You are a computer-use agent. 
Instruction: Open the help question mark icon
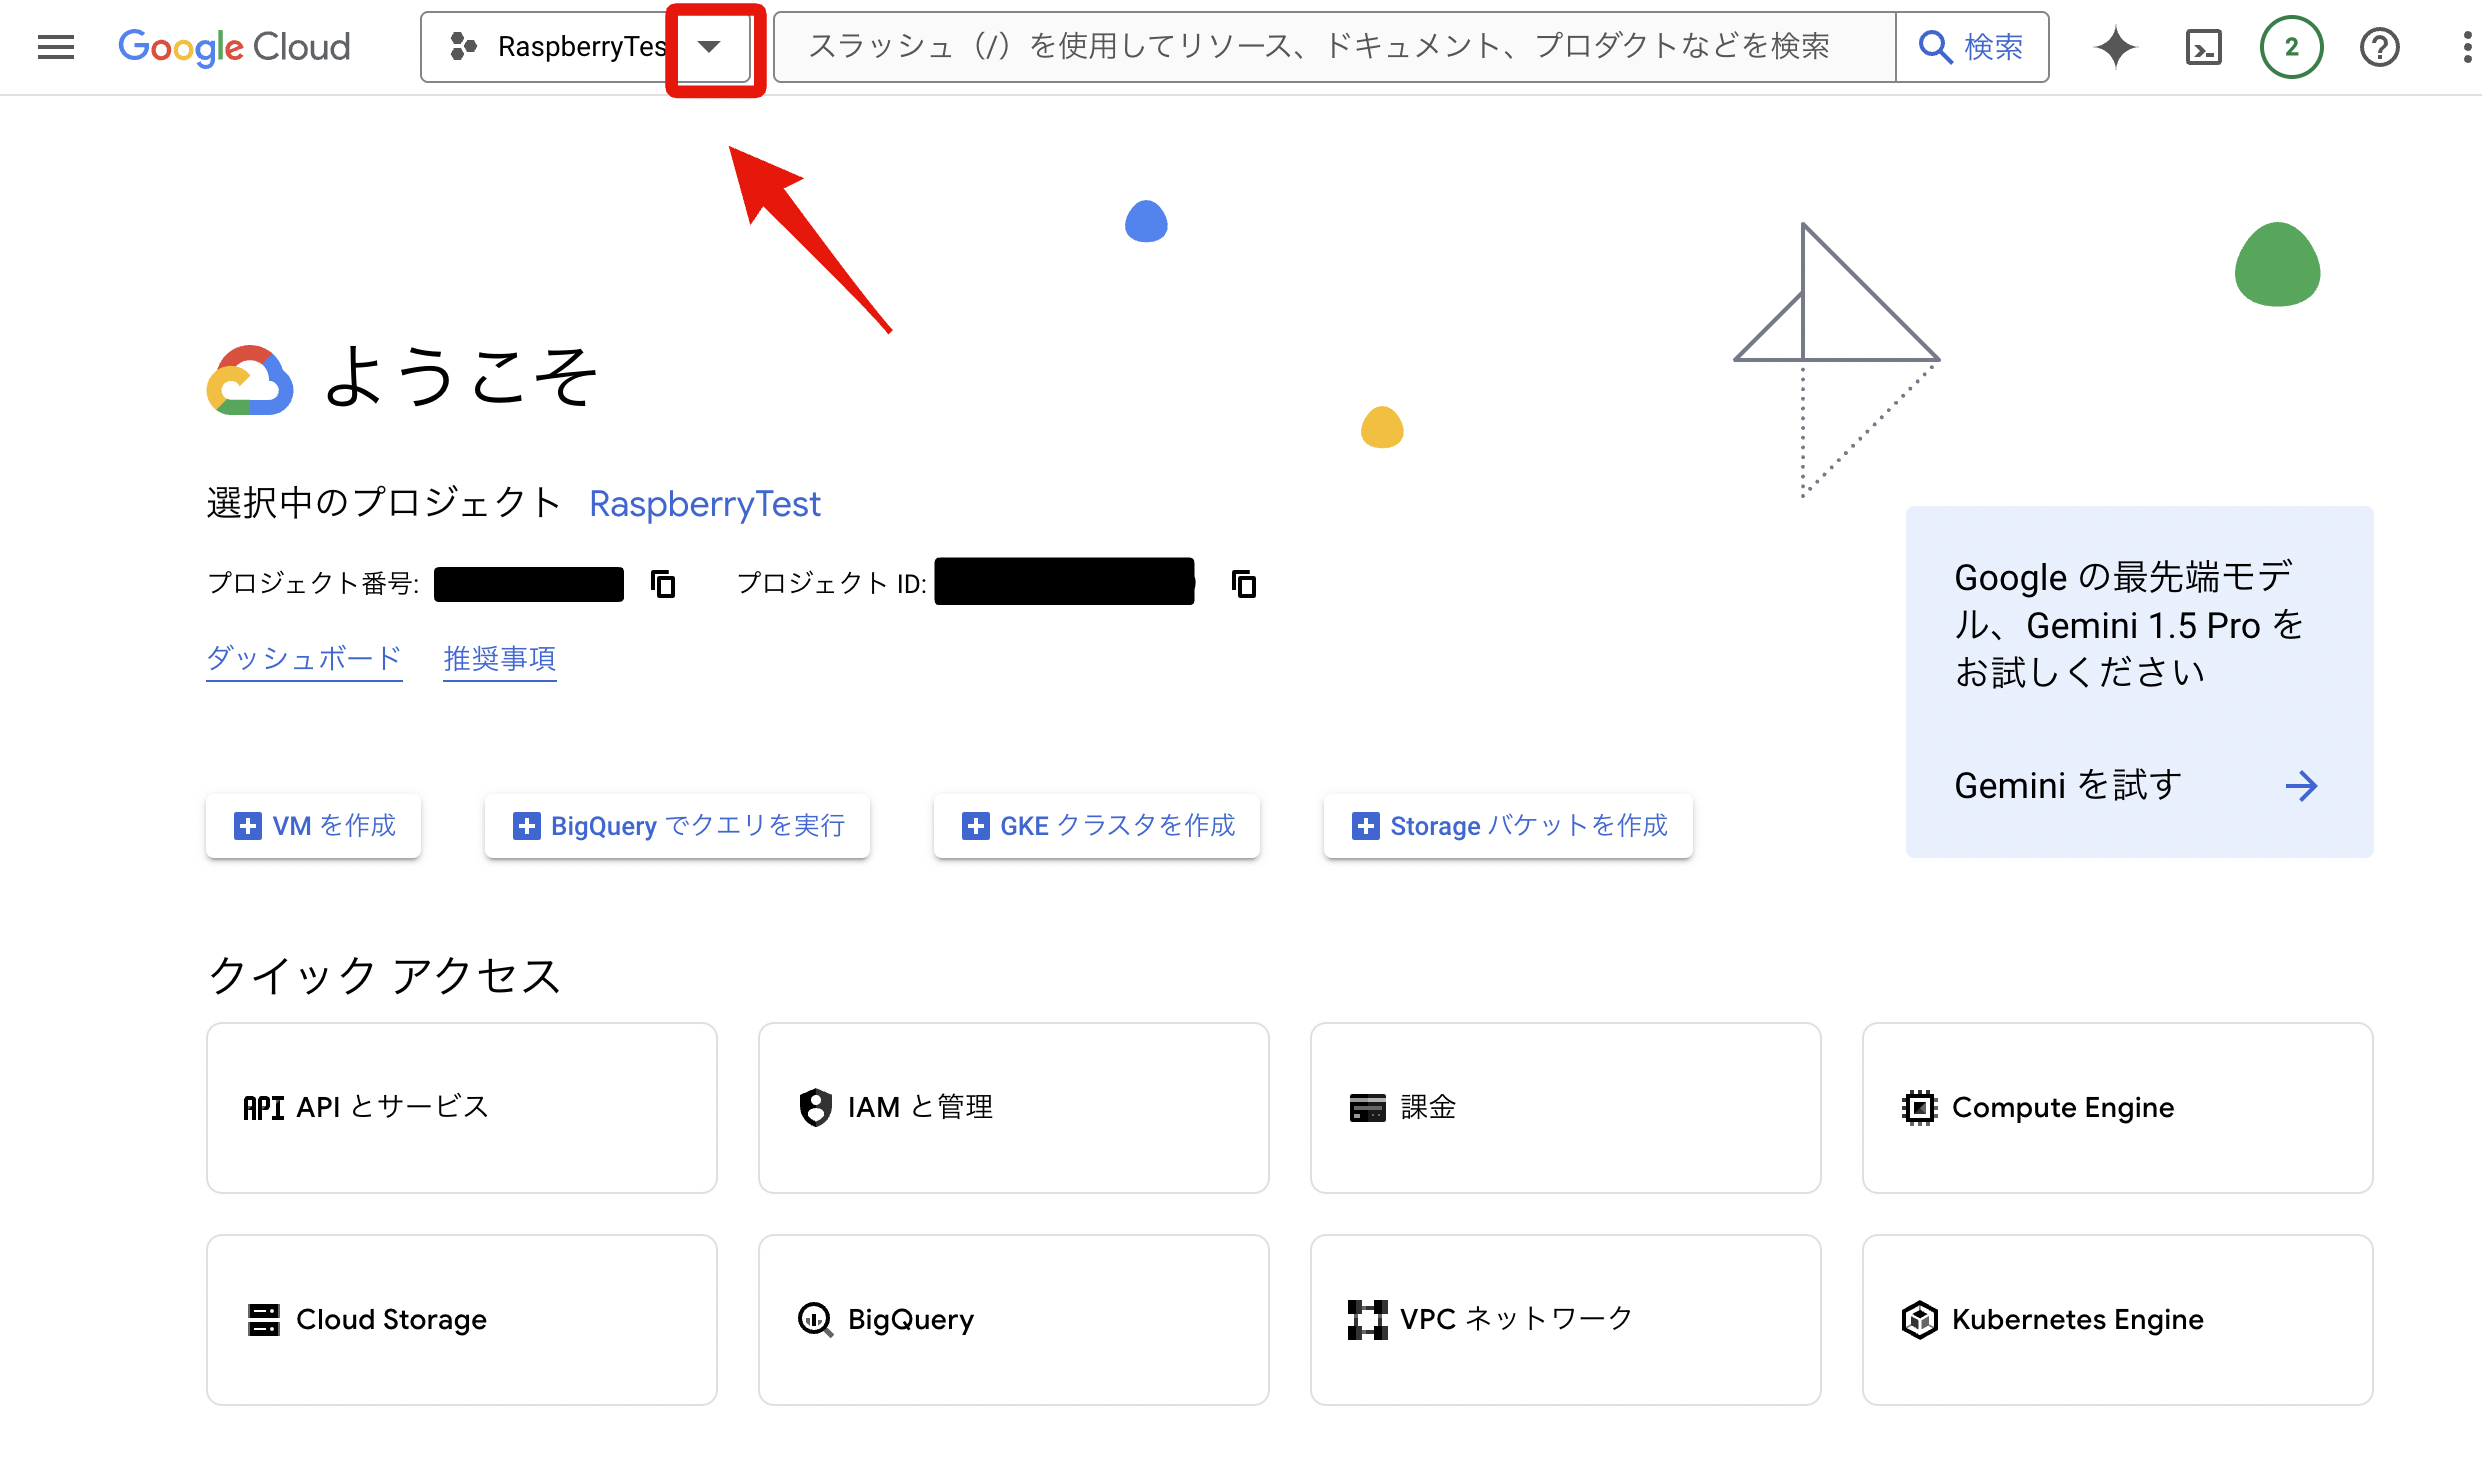2379,47
